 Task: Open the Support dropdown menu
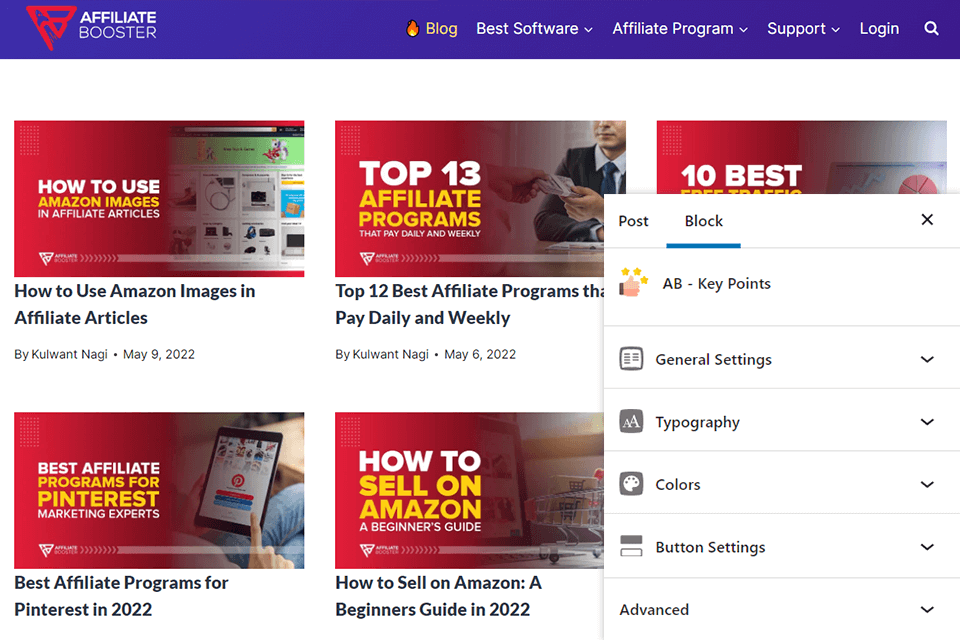click(803, 29)
